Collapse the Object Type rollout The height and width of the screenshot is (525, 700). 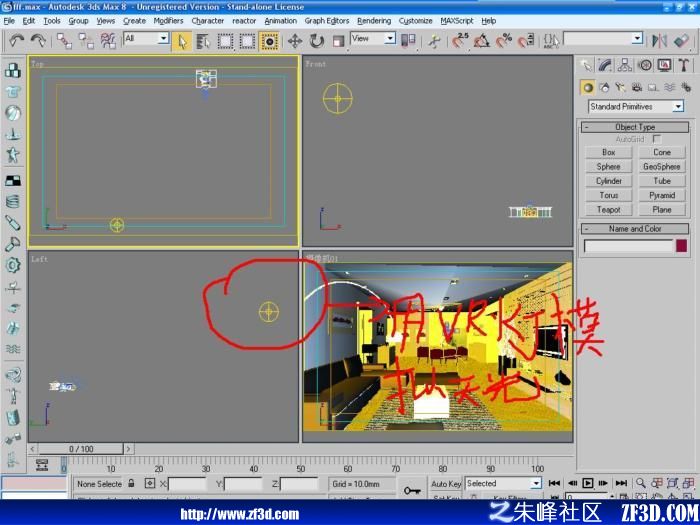click(634, 127)
